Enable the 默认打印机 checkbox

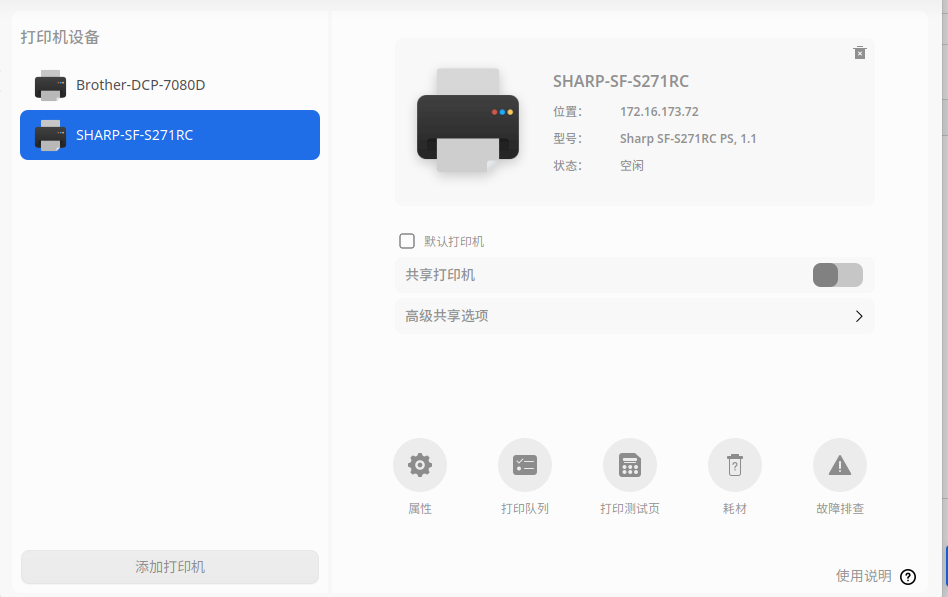click(407, 241)
